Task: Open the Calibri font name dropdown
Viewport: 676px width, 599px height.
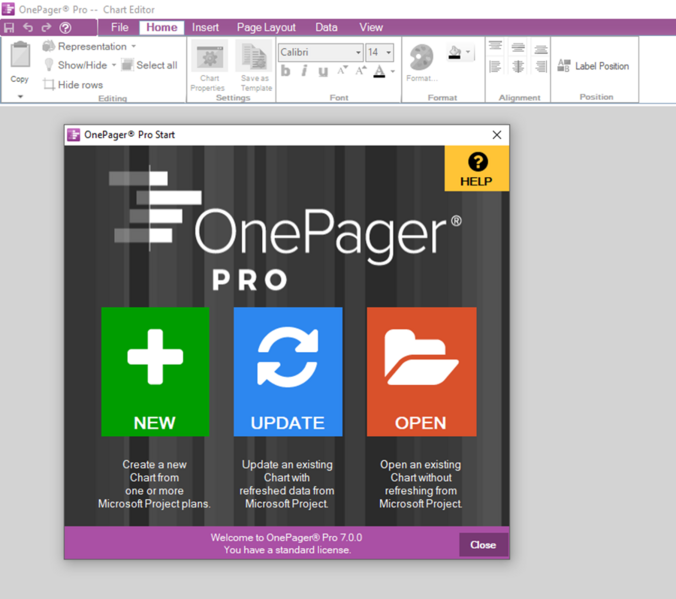Action: (x=358, y=53)
